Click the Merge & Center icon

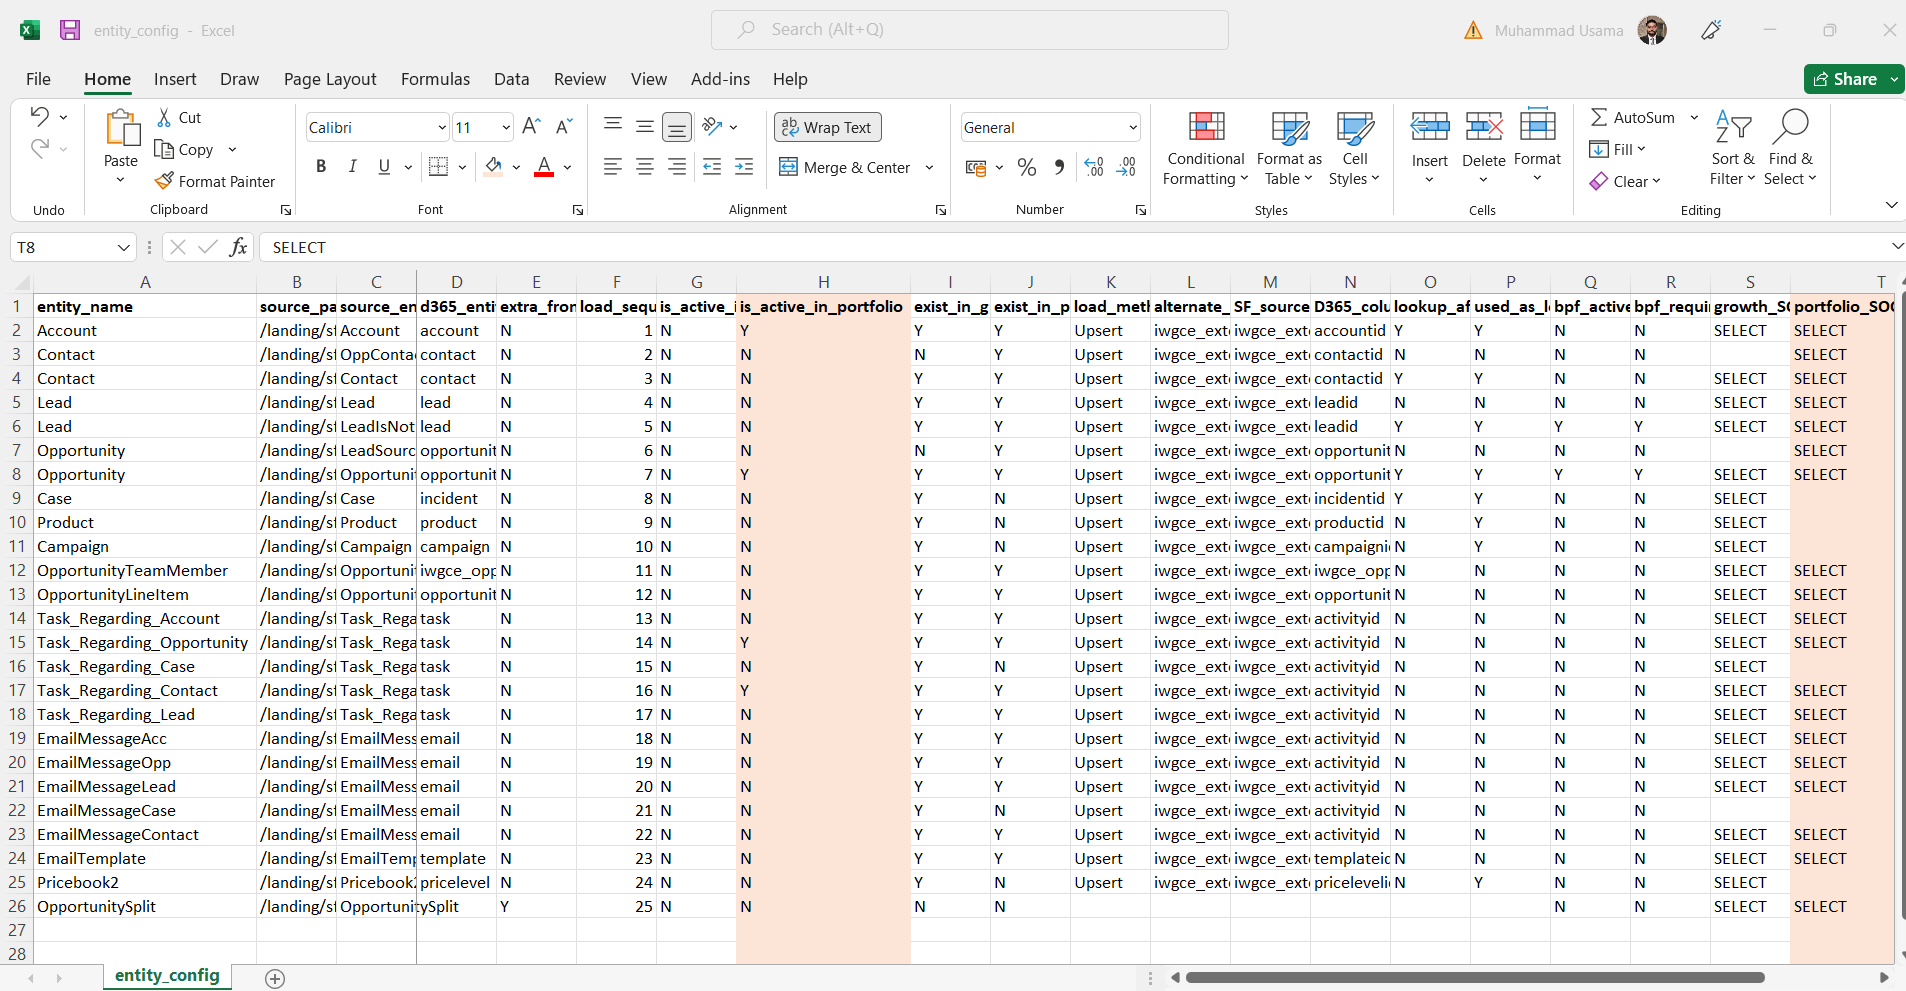(788, 167)
